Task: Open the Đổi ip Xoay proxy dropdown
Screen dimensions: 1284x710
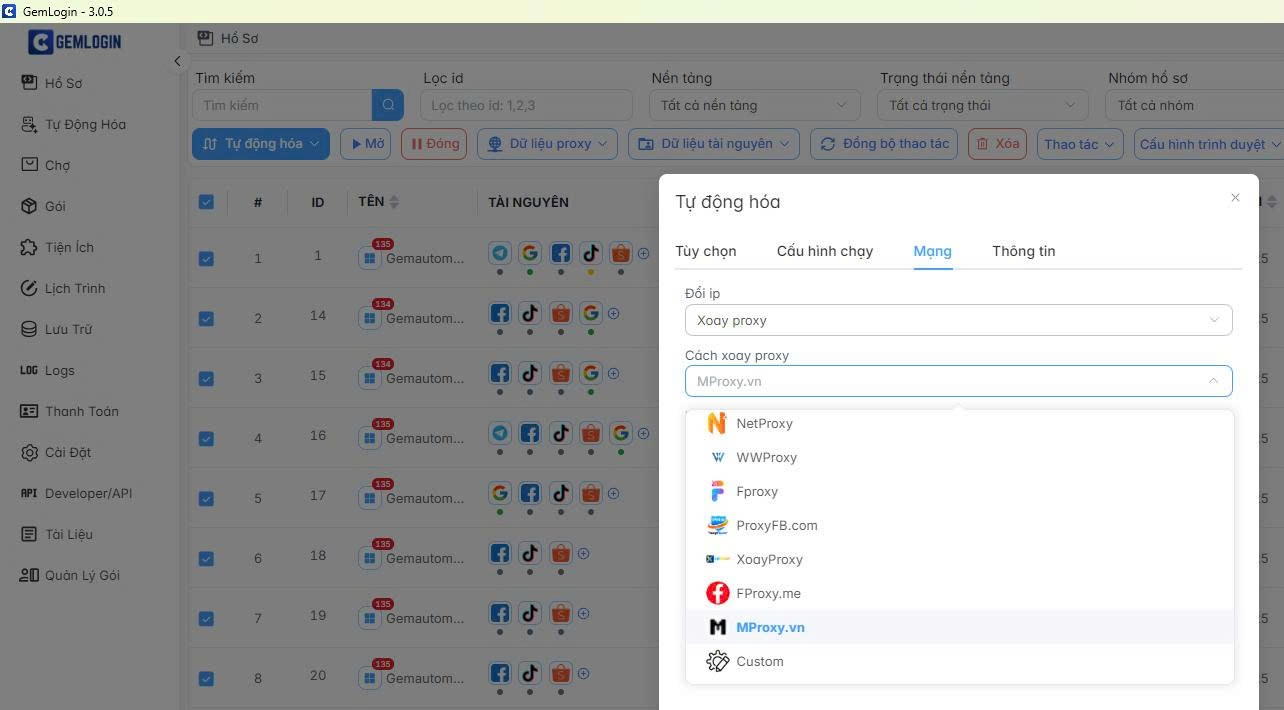Action: tap(958, 320)
